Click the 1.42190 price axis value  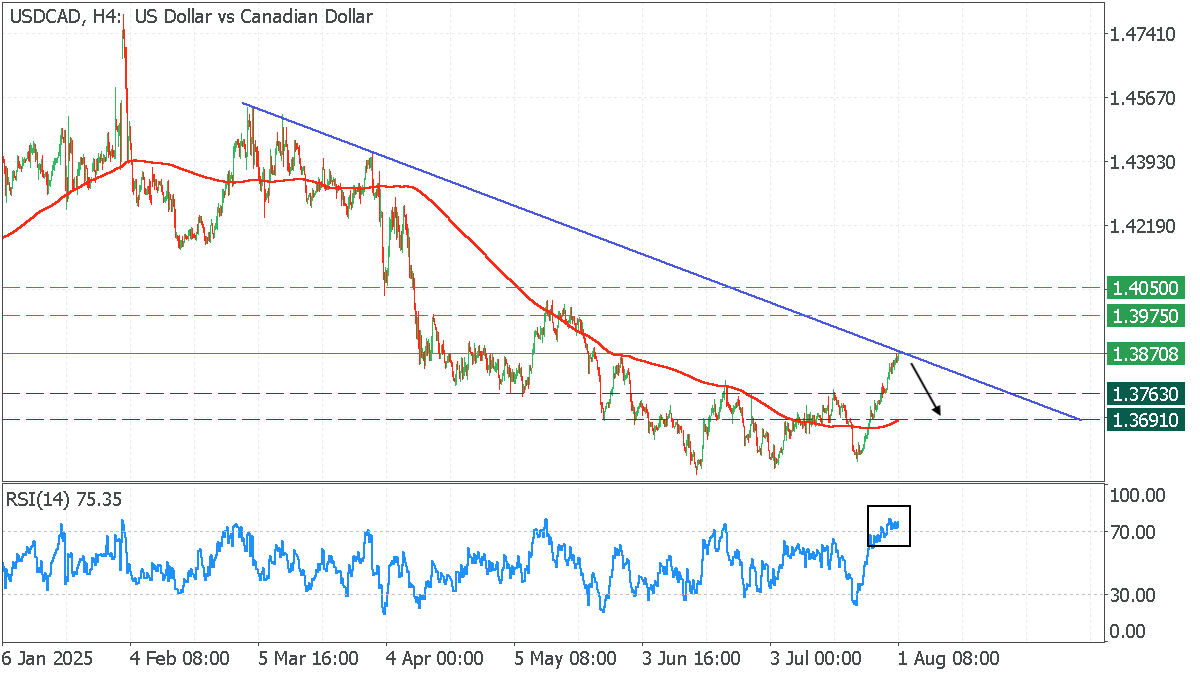1143,226
